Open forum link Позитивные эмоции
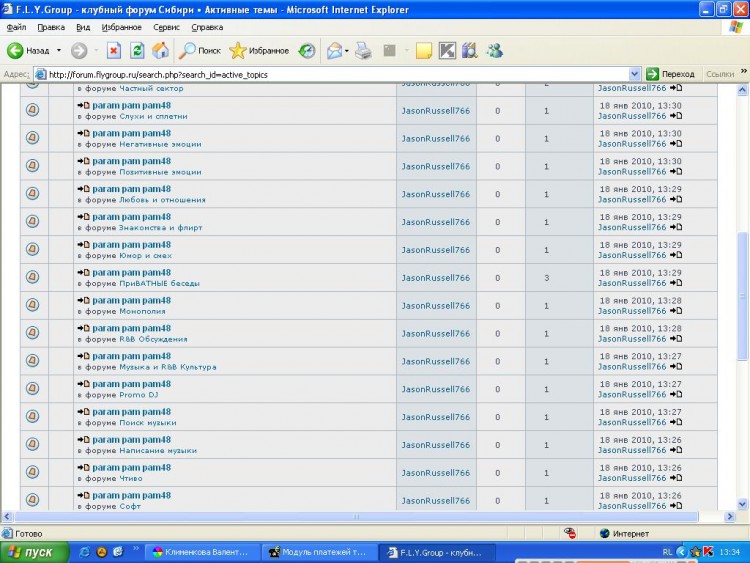This screenshot has width=750, height=563. [x=160, y=172]
